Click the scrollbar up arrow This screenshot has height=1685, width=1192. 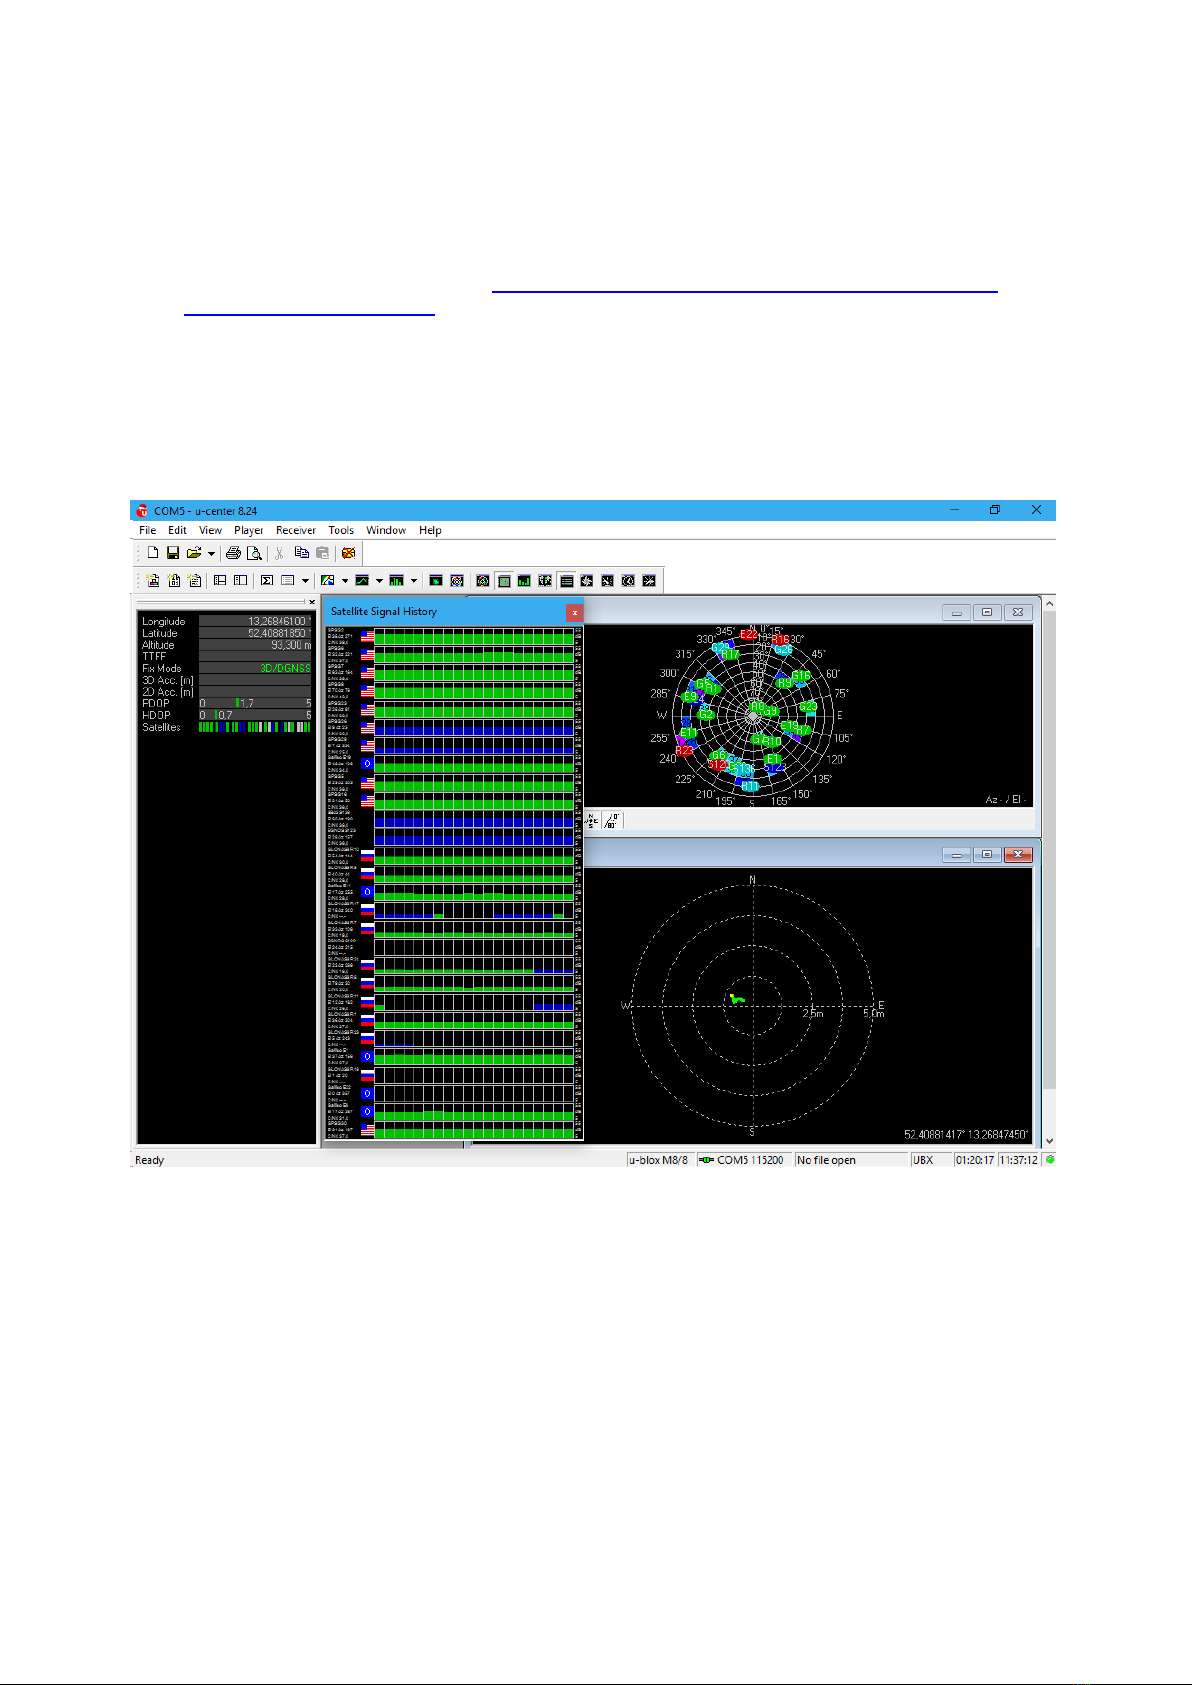pos(1049,604)
